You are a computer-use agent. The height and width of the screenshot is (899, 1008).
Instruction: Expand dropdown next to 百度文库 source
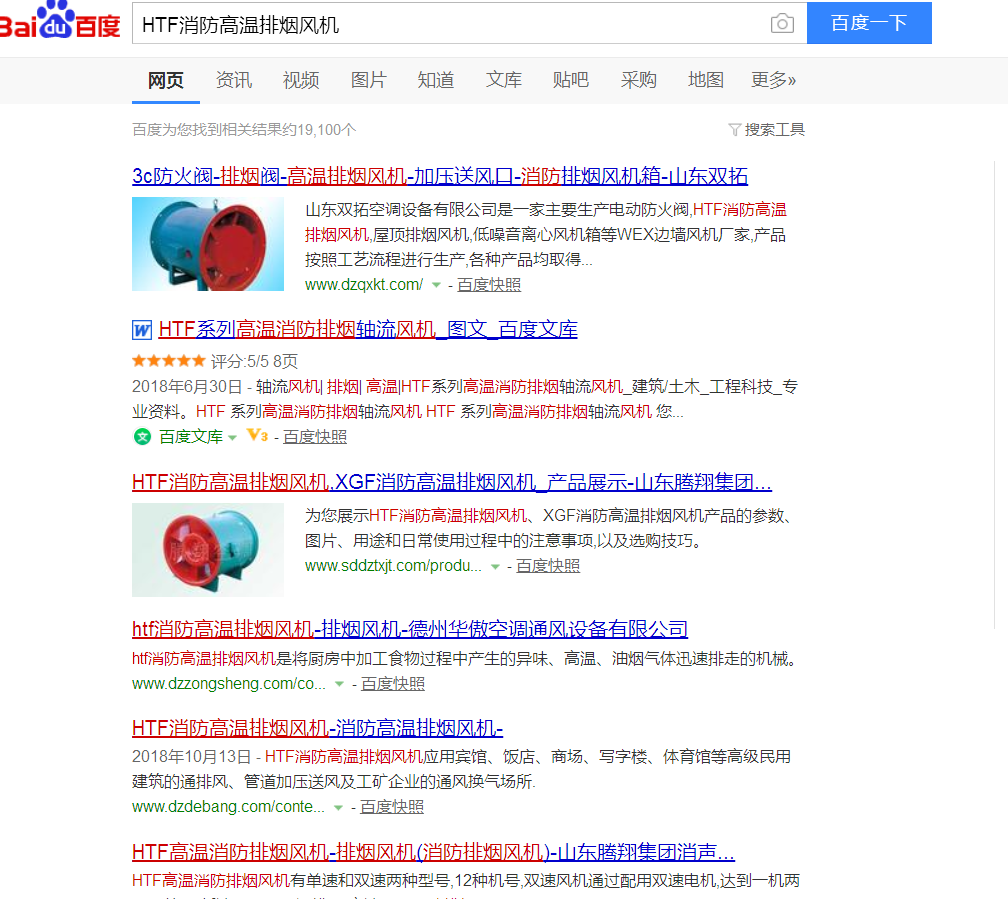coord(233,437)
